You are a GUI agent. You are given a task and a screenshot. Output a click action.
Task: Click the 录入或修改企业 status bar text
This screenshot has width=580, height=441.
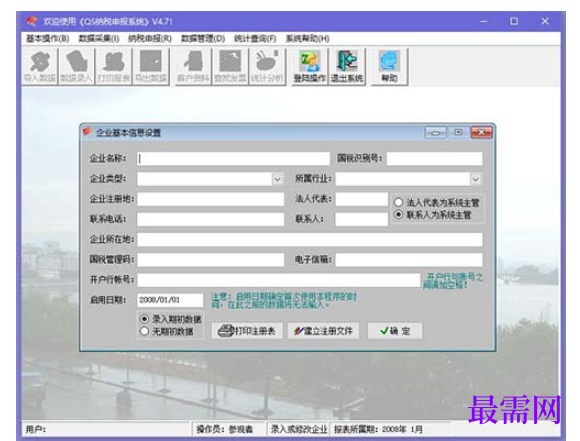click(x=299, y=429)
